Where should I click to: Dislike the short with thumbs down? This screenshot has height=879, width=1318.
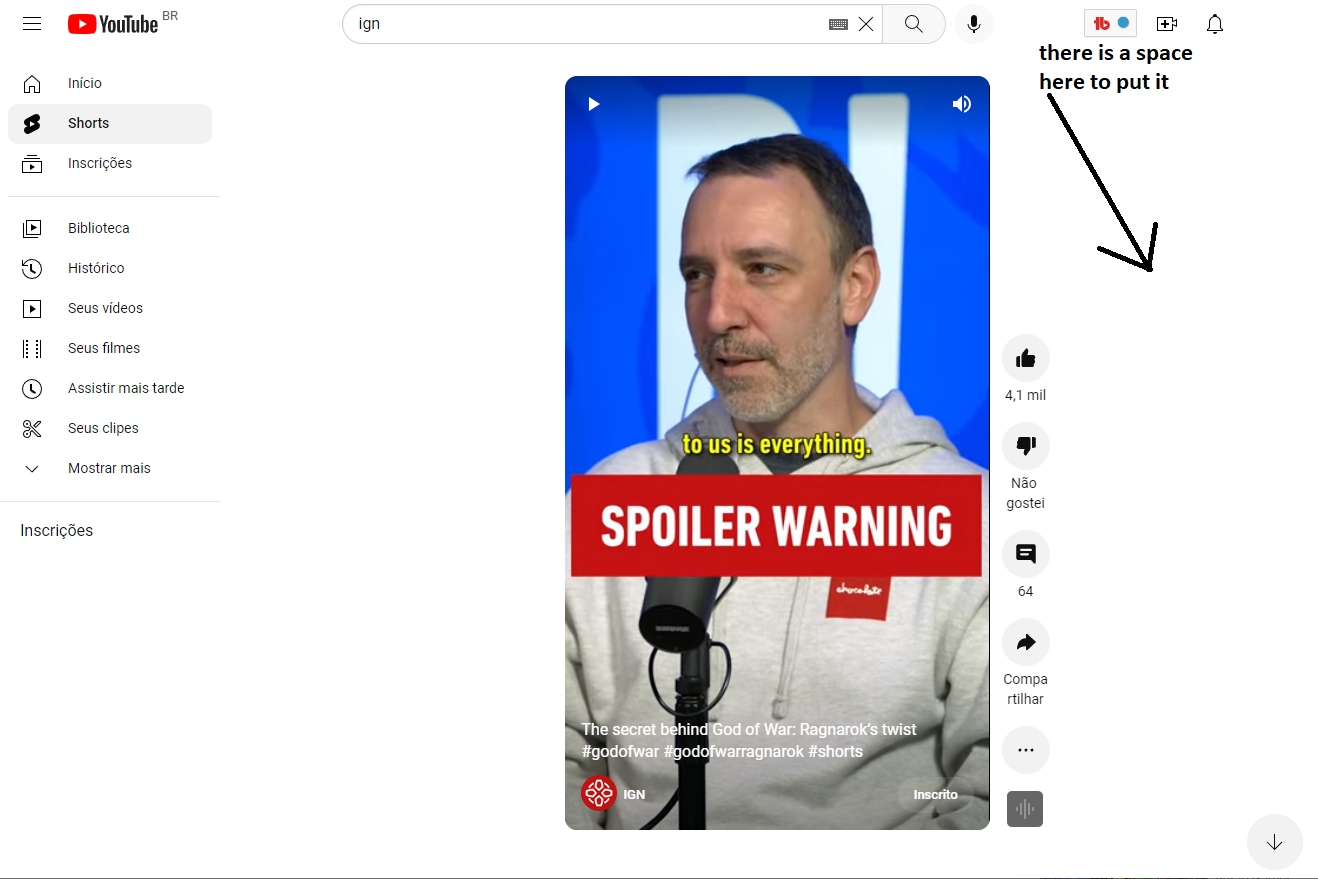1025,446
